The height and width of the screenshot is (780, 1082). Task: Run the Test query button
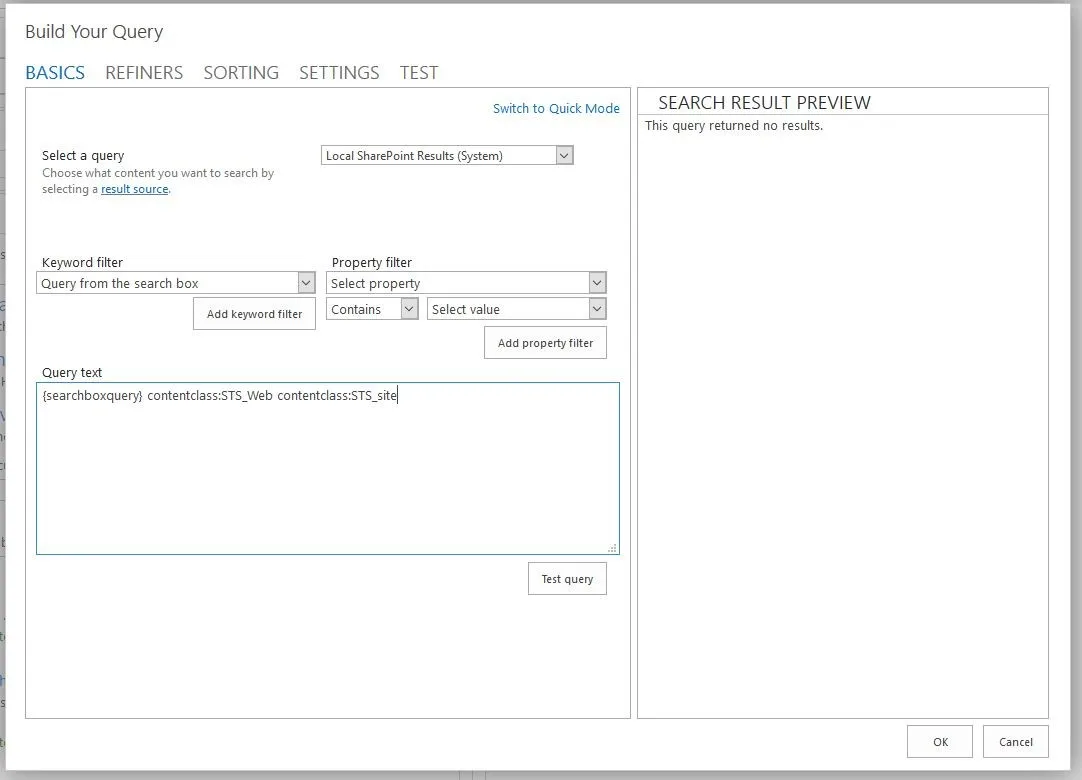[567, 579]
